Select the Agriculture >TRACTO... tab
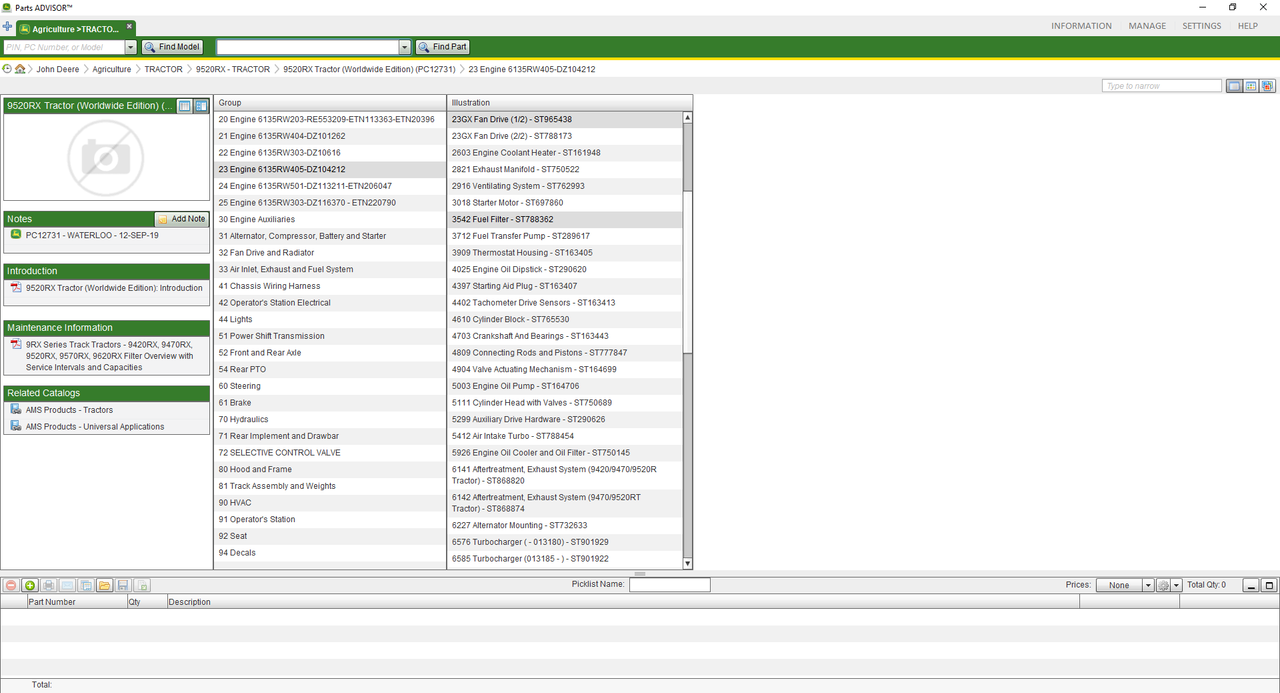Image resolution: width=1280 pixels, height=693 pixels. tap(75, 29)
